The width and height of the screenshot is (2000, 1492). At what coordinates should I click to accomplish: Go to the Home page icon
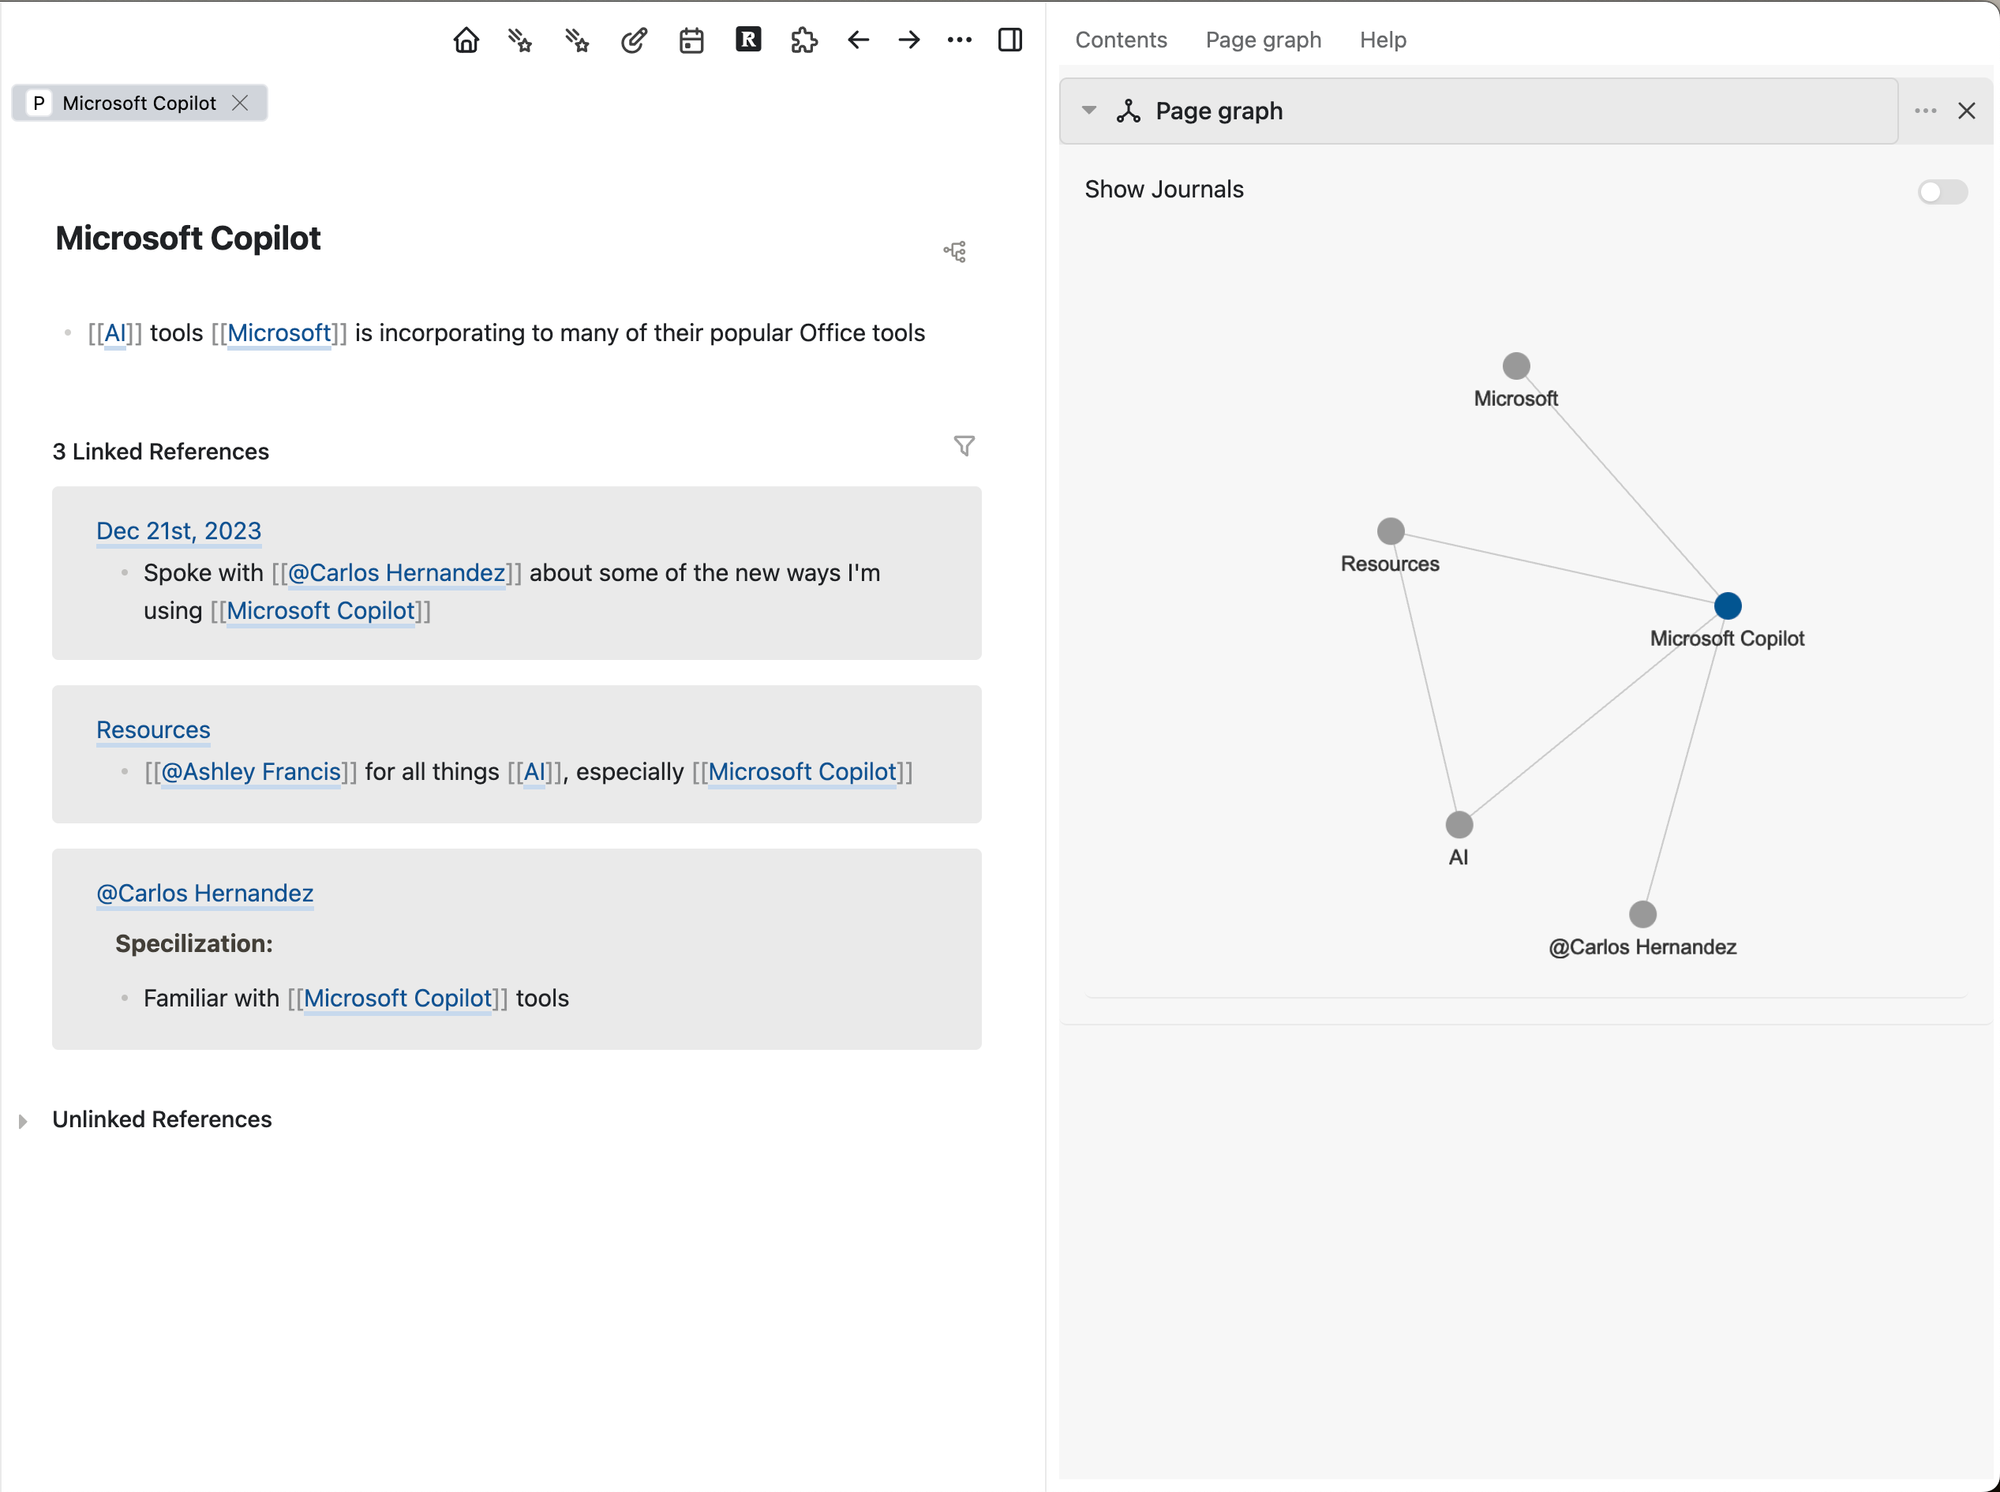466,40
